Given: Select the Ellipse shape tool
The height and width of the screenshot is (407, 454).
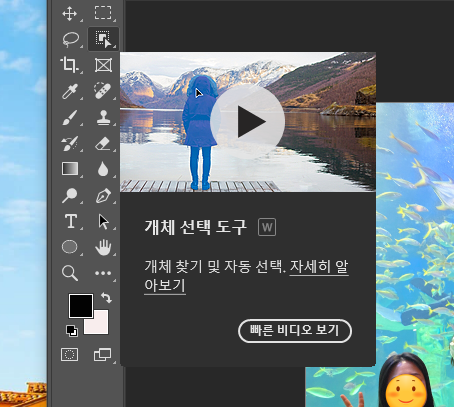Looking at the screenshot, I should tap(70, 247).
